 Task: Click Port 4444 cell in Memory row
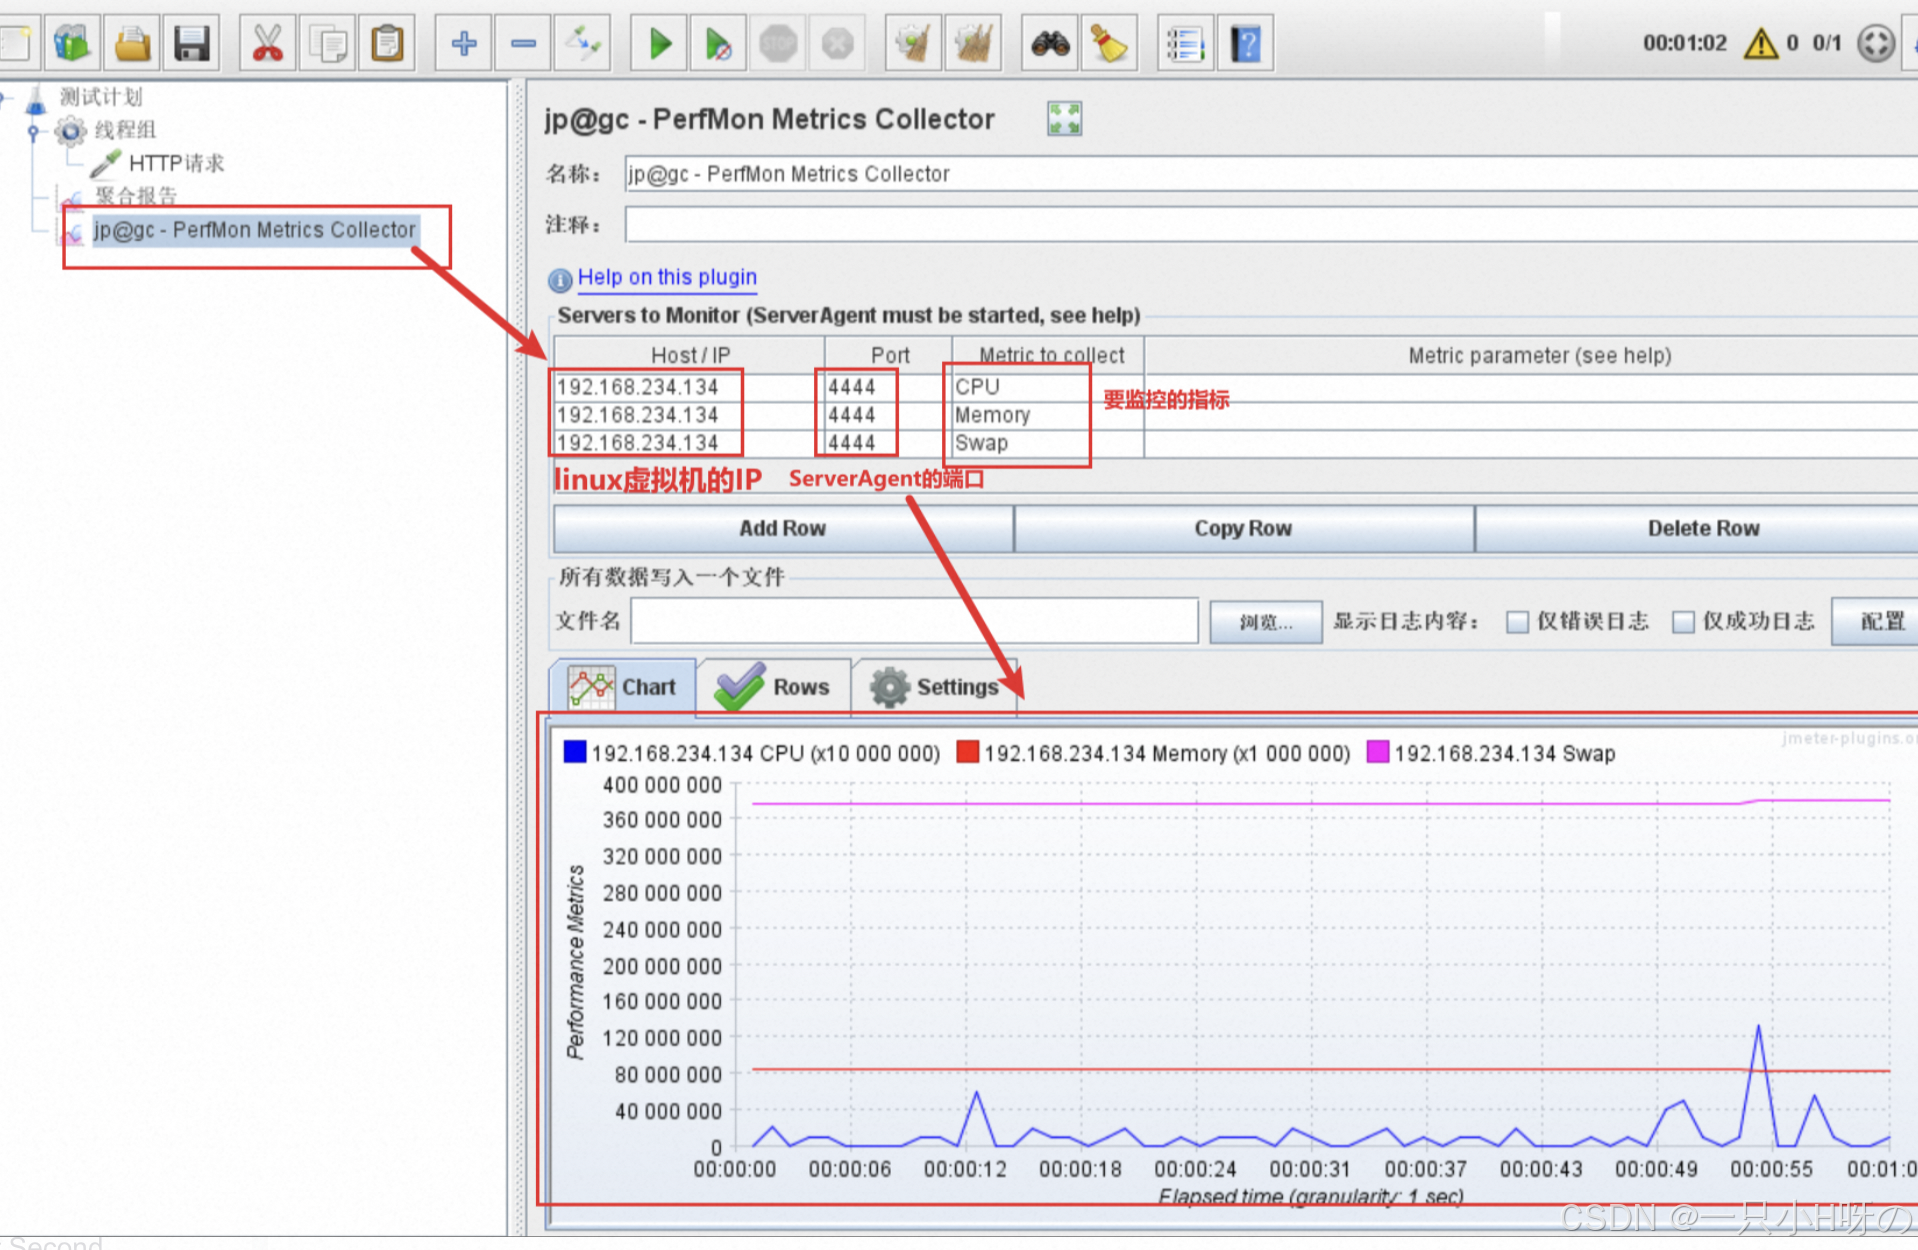[888, 415]
